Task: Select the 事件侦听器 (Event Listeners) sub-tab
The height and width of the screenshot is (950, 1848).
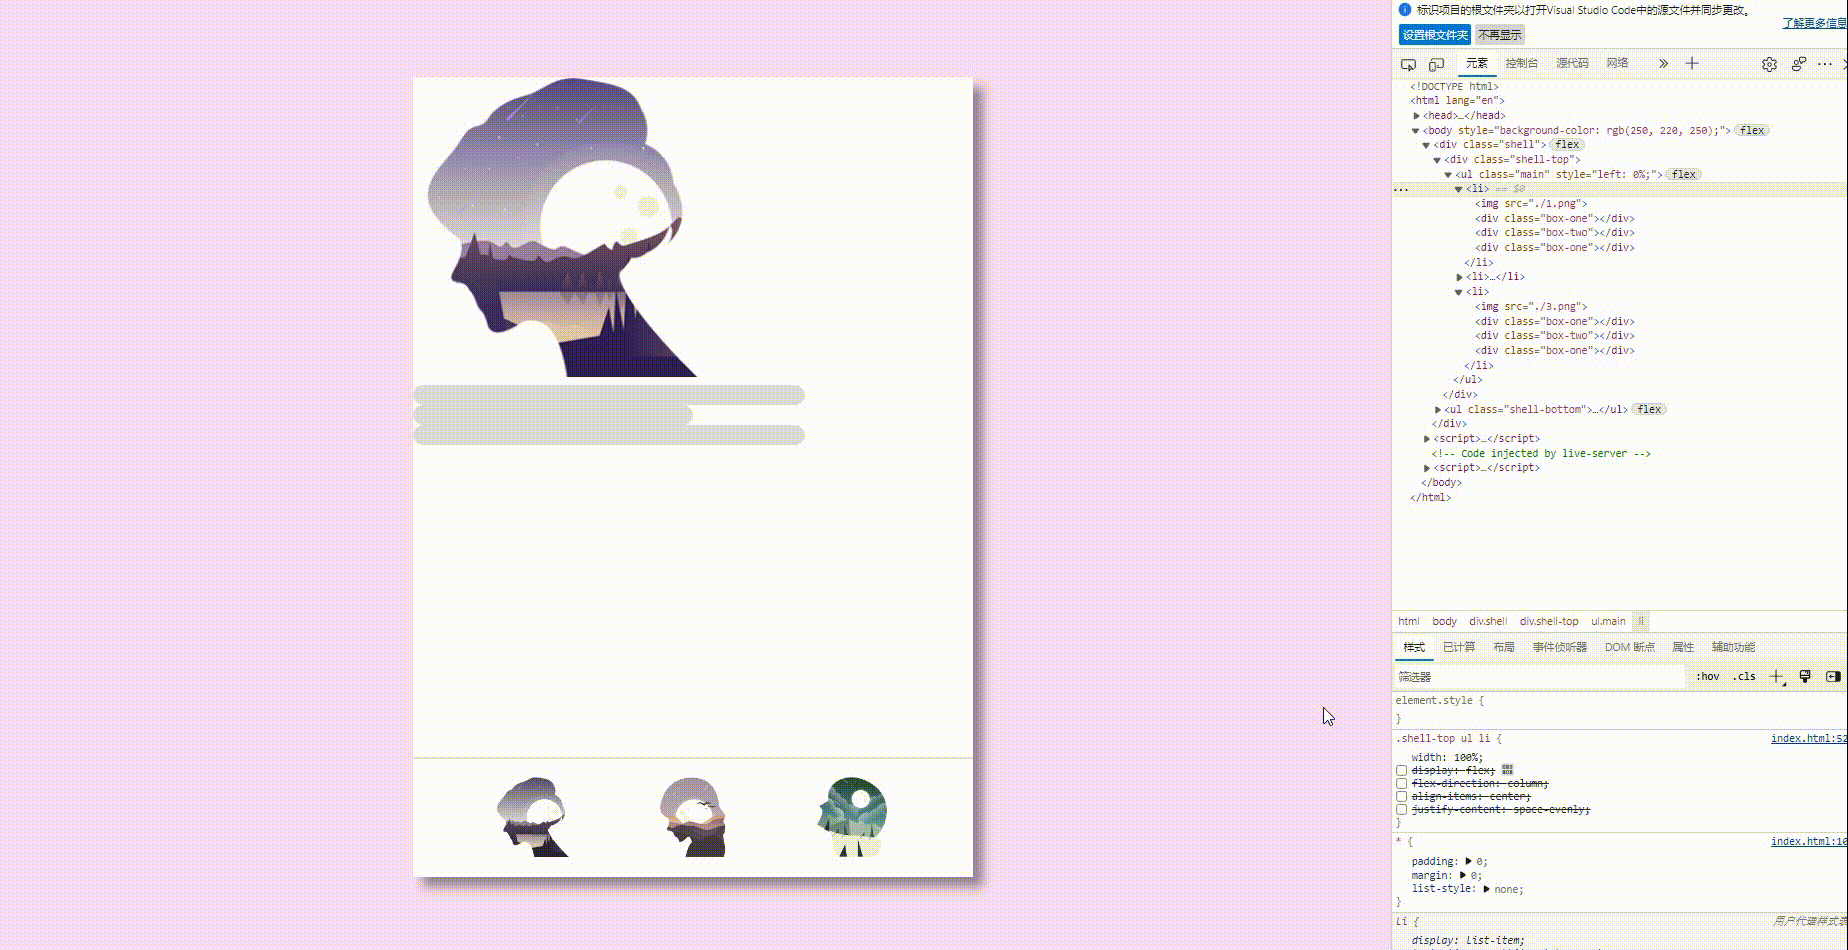Action: coord(1560,647)
